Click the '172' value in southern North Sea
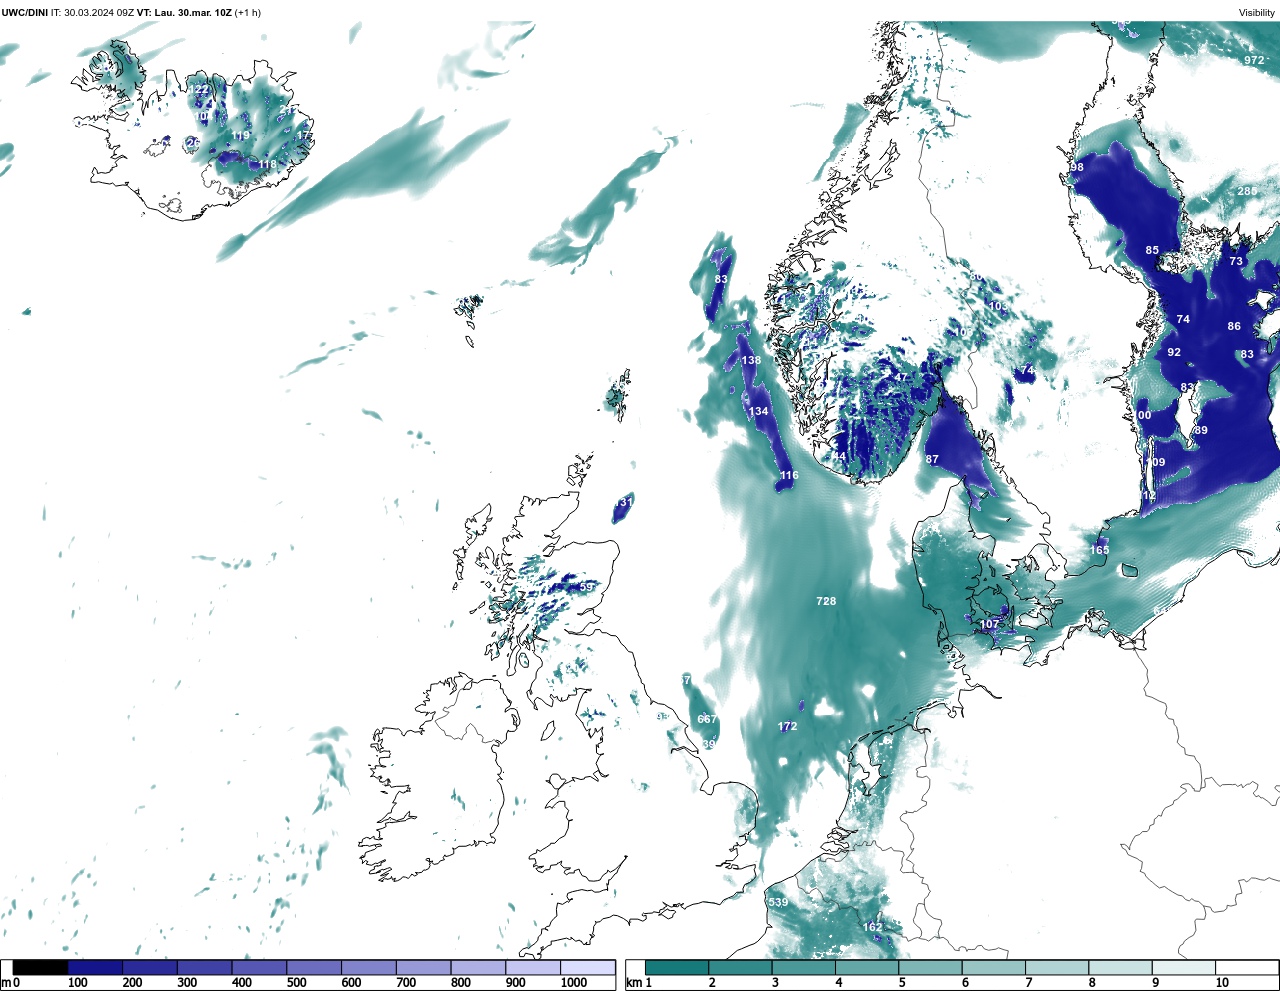This screenshot has height=991, width=1280. (788, 726)
